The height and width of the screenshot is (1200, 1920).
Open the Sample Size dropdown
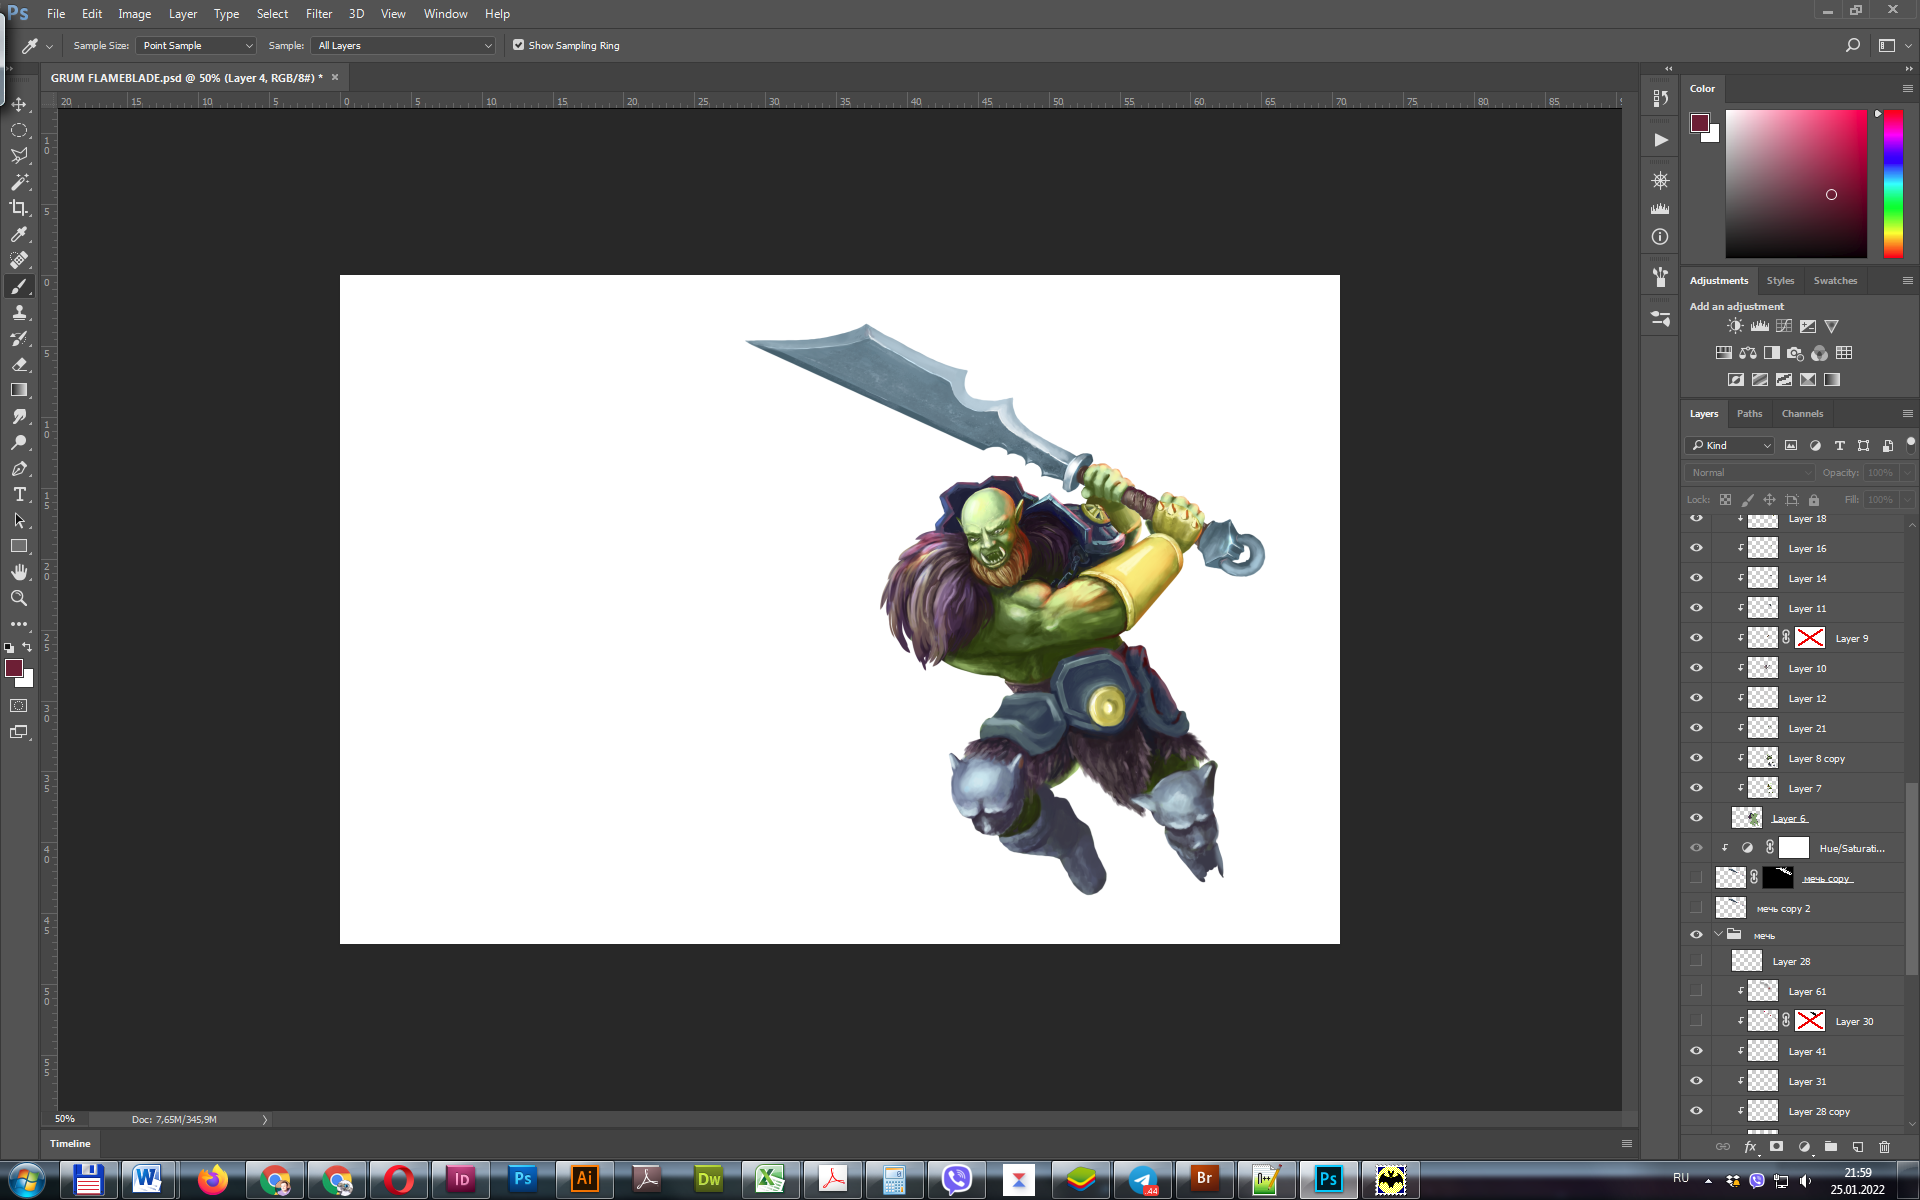(x=196, y=45)
